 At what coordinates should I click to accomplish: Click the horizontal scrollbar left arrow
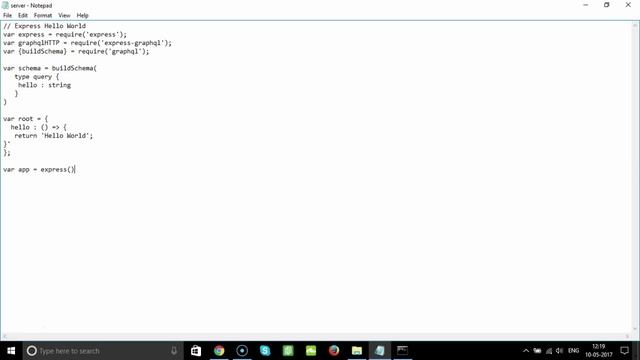pos(4,337)
